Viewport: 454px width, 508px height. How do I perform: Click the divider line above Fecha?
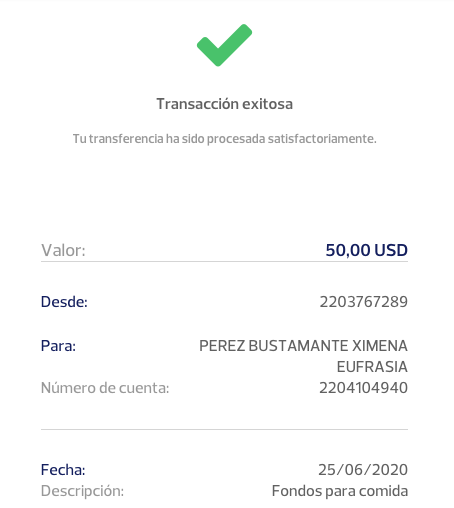coord(224,429)
